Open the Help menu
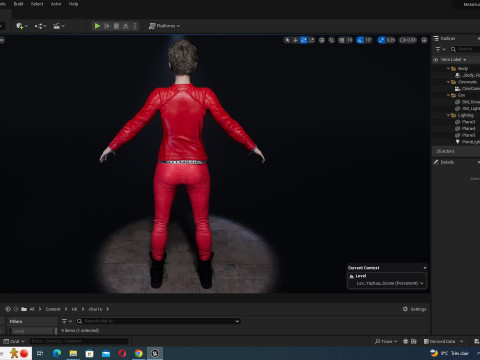 (x=73, y=4)
